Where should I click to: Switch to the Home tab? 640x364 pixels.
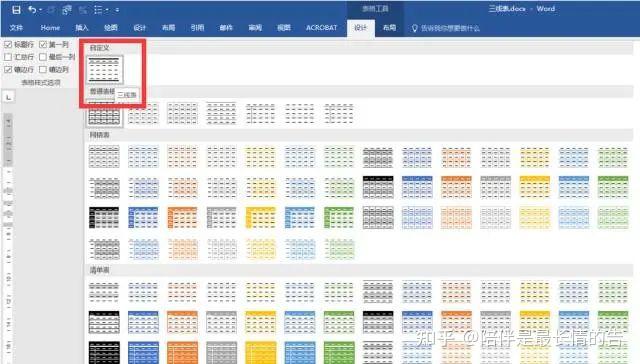[x=50, y=28]
